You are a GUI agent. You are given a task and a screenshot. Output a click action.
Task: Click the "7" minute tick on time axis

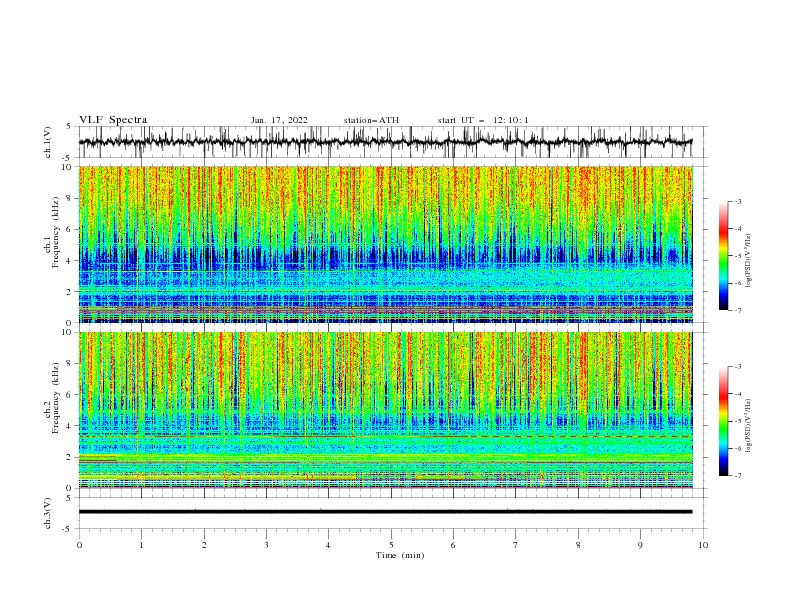point(516,545)
